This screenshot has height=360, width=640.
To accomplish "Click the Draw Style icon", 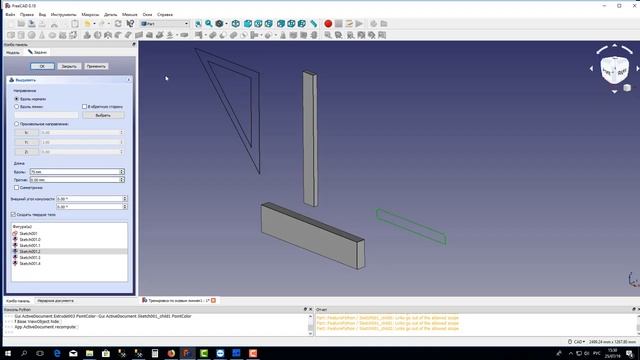I will click(x=219, y=24).
